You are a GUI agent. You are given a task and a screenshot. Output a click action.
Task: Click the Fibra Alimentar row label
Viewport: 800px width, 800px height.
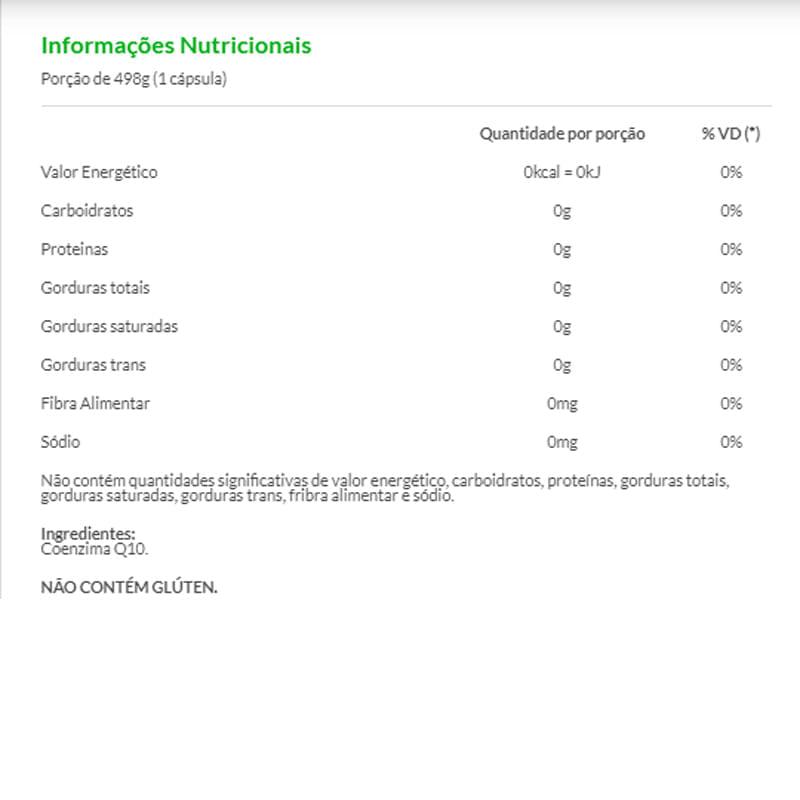(95, 403)
